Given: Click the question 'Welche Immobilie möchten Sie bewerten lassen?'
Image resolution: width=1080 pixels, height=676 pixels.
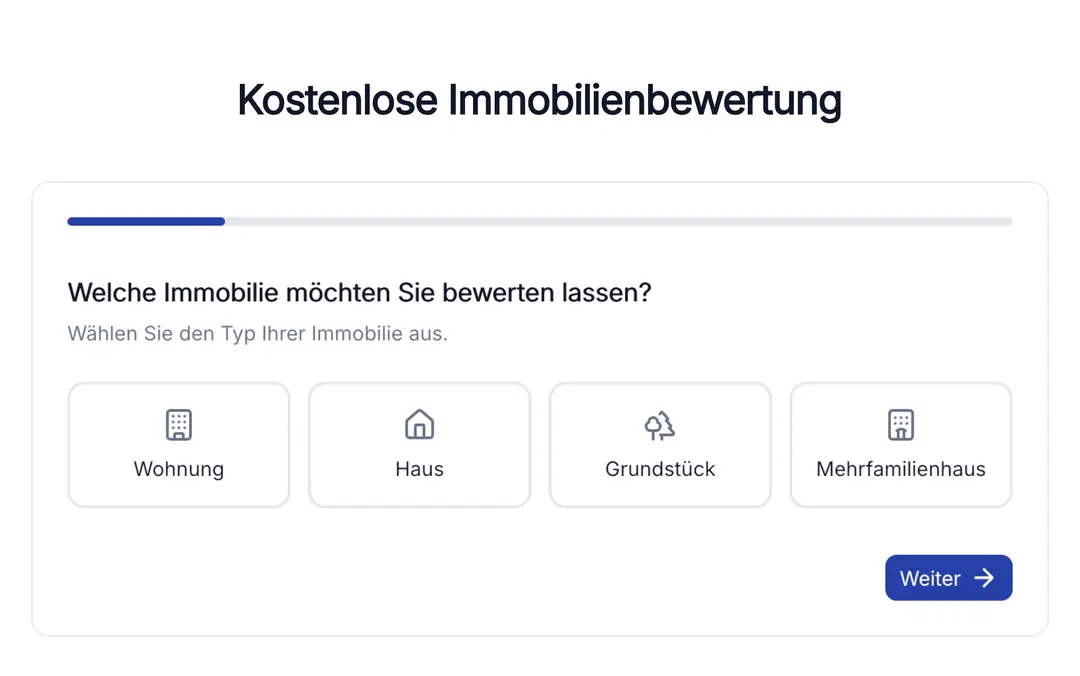Looking at the screenshot, I should click(358, 292).
